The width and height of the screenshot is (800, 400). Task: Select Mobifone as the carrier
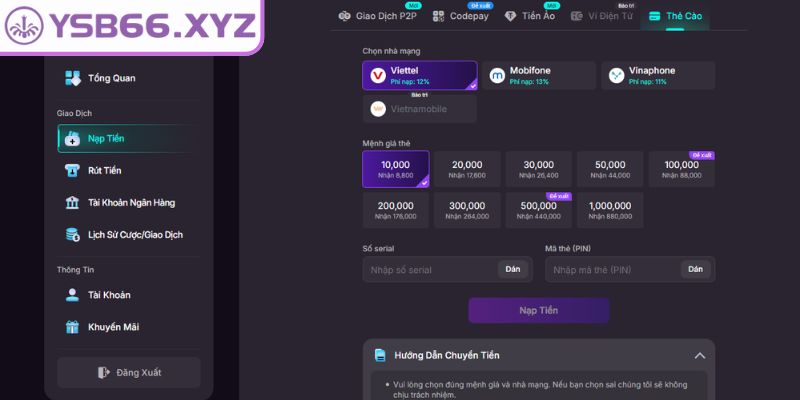[x=539, y=76]
